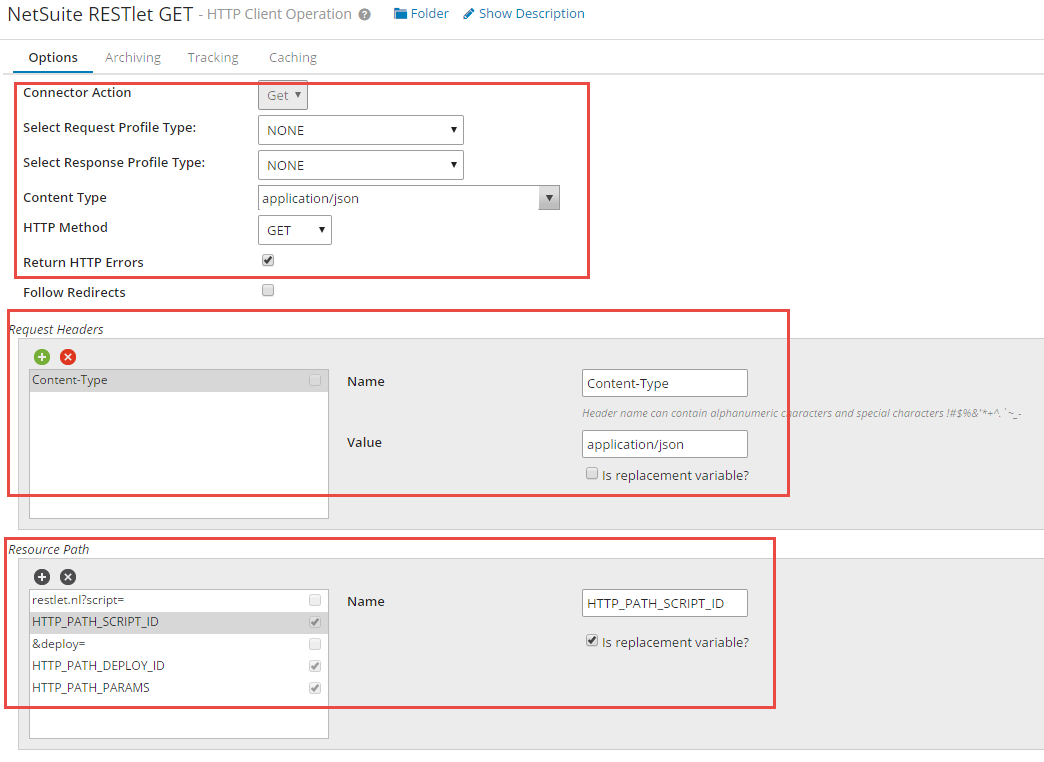
Task: Enable Follow Redirects
Action: [267, 290]
